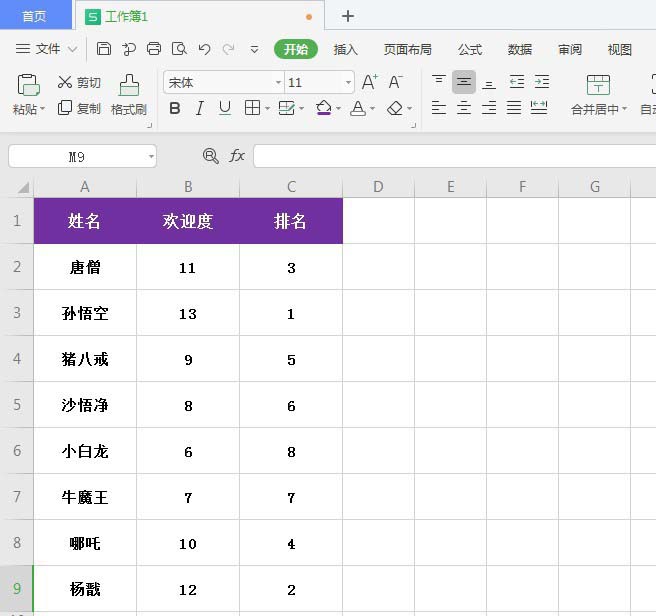
Task: Select the 工作簿1 document tab
Action: click(200, 17)
